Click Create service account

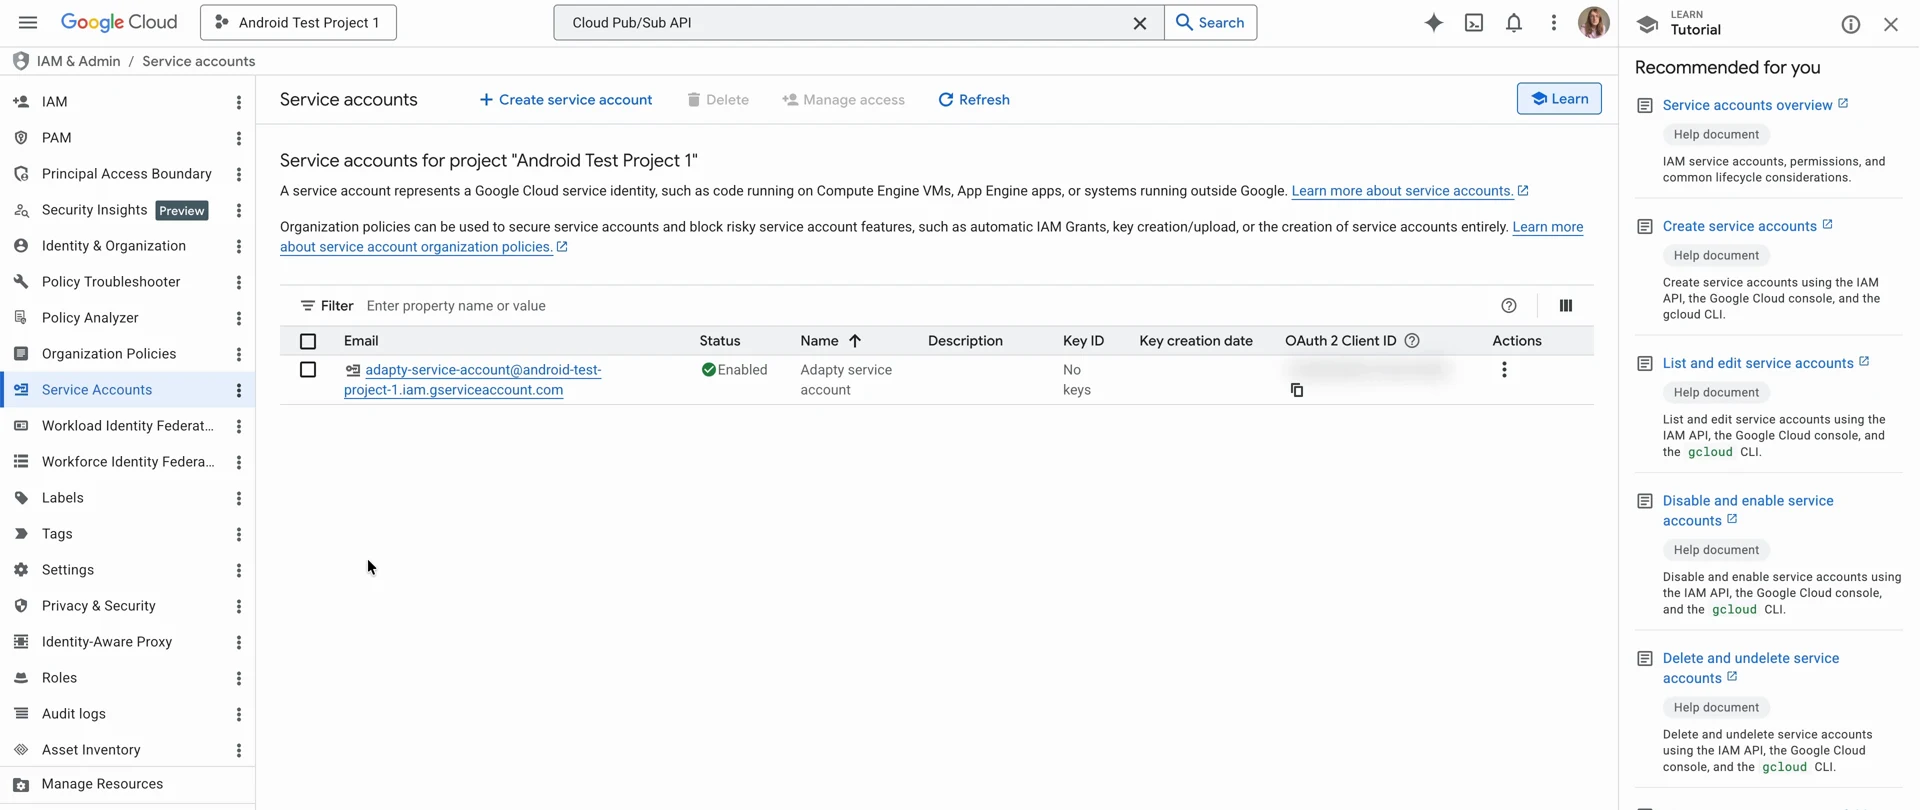coord(566,100)
